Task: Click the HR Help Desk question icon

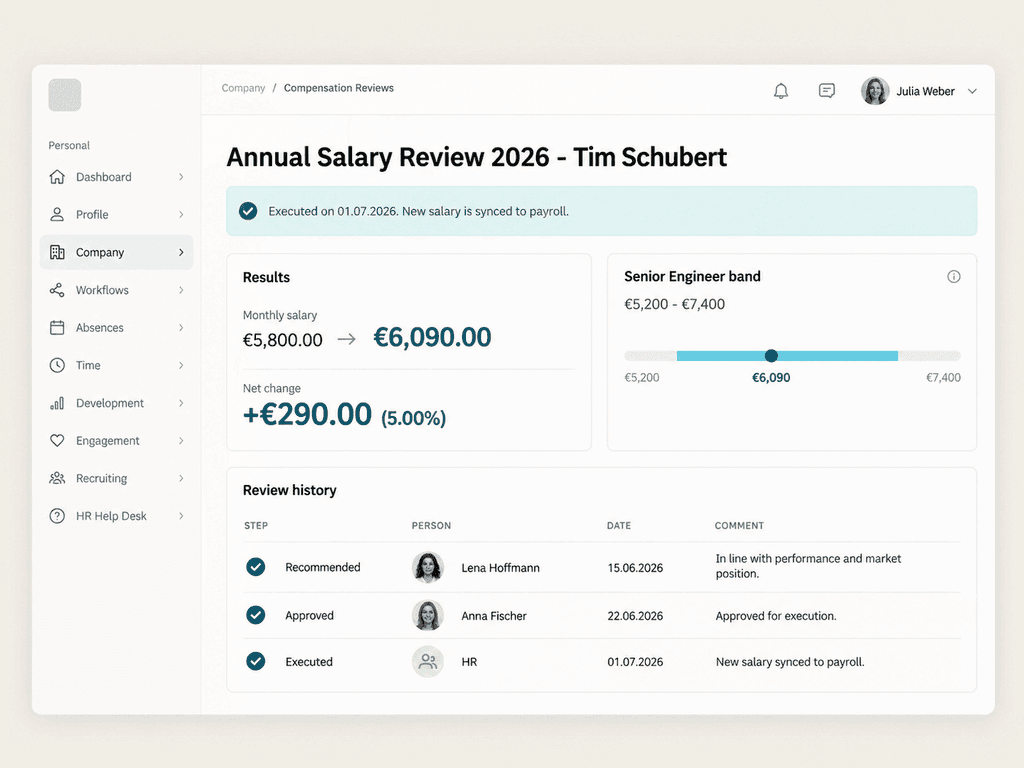Action: coord(57,516)
